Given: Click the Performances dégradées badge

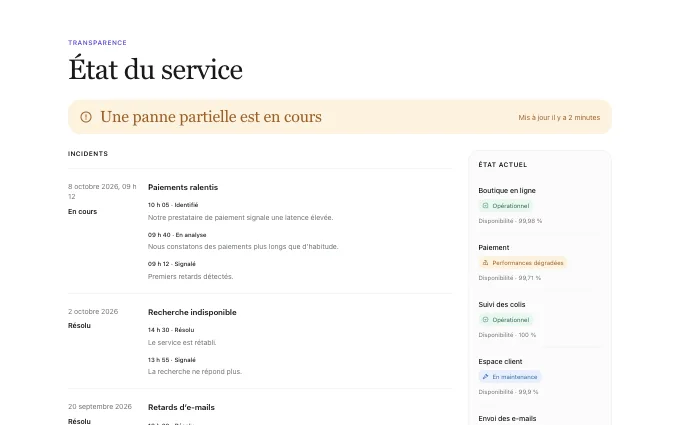Looking at the screenshot, I should [523, 263].
